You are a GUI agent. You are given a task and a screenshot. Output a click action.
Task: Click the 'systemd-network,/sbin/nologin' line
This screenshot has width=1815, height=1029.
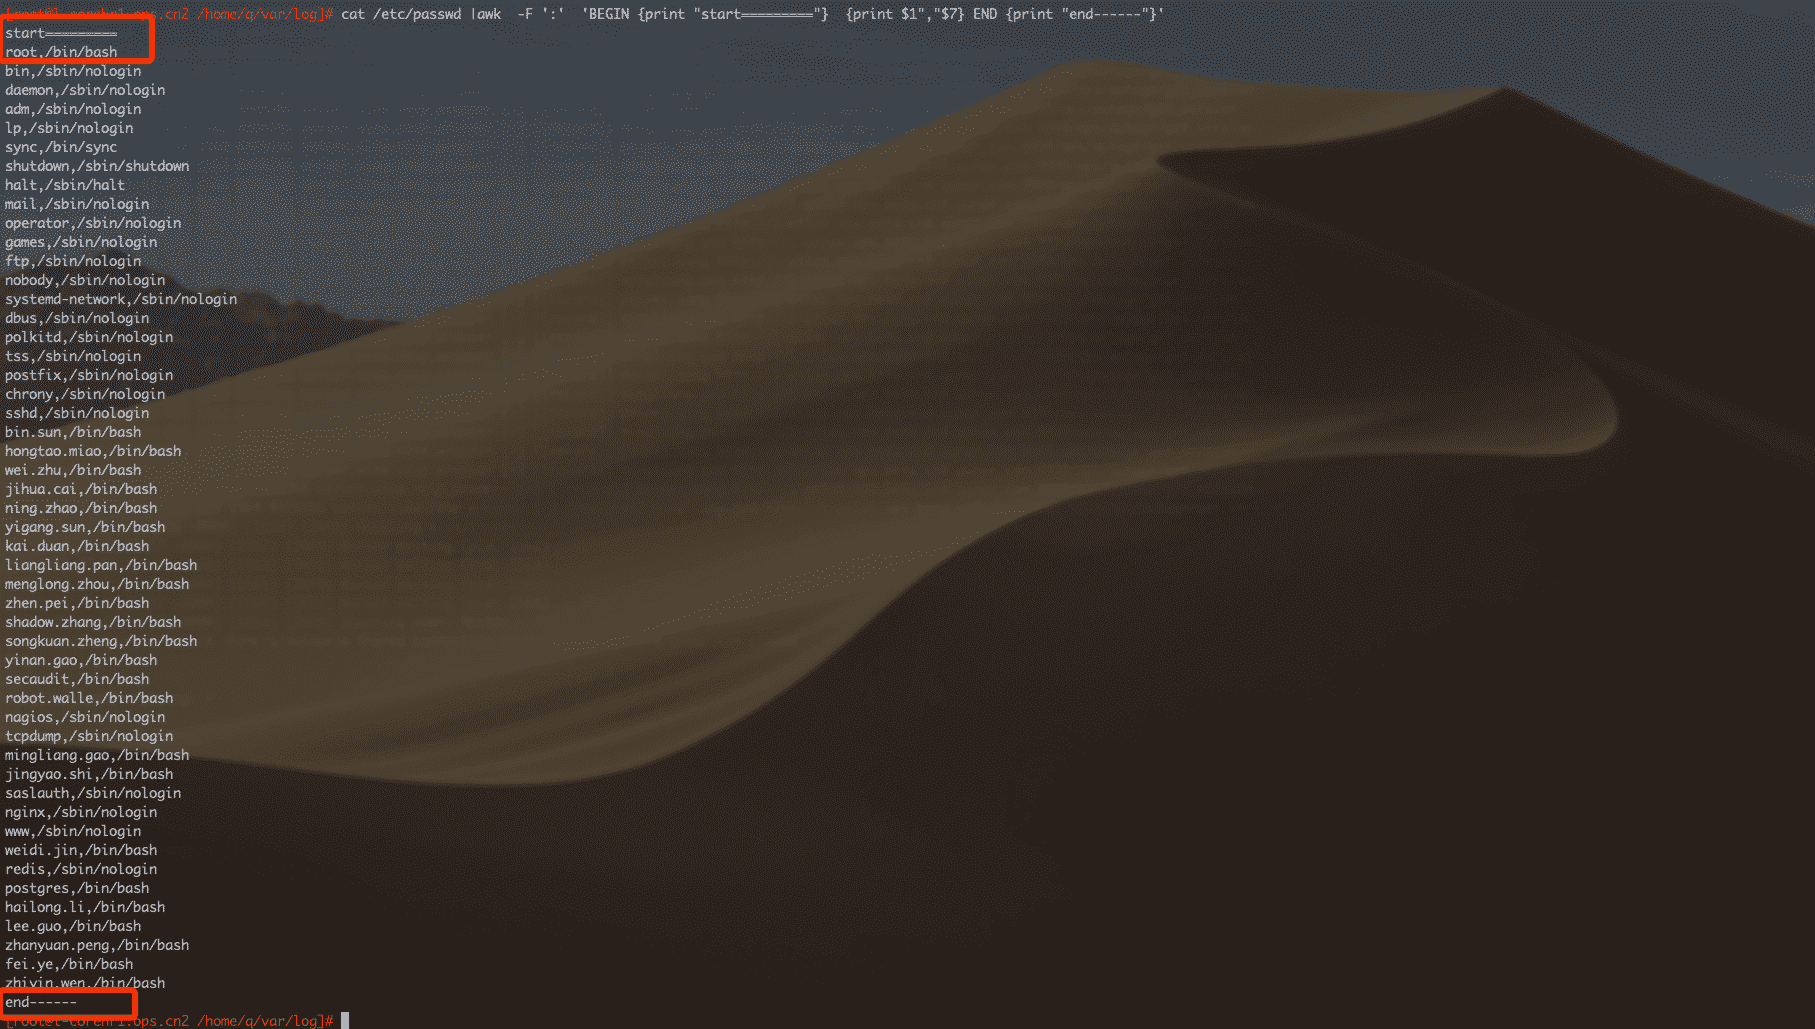point(121,299)
